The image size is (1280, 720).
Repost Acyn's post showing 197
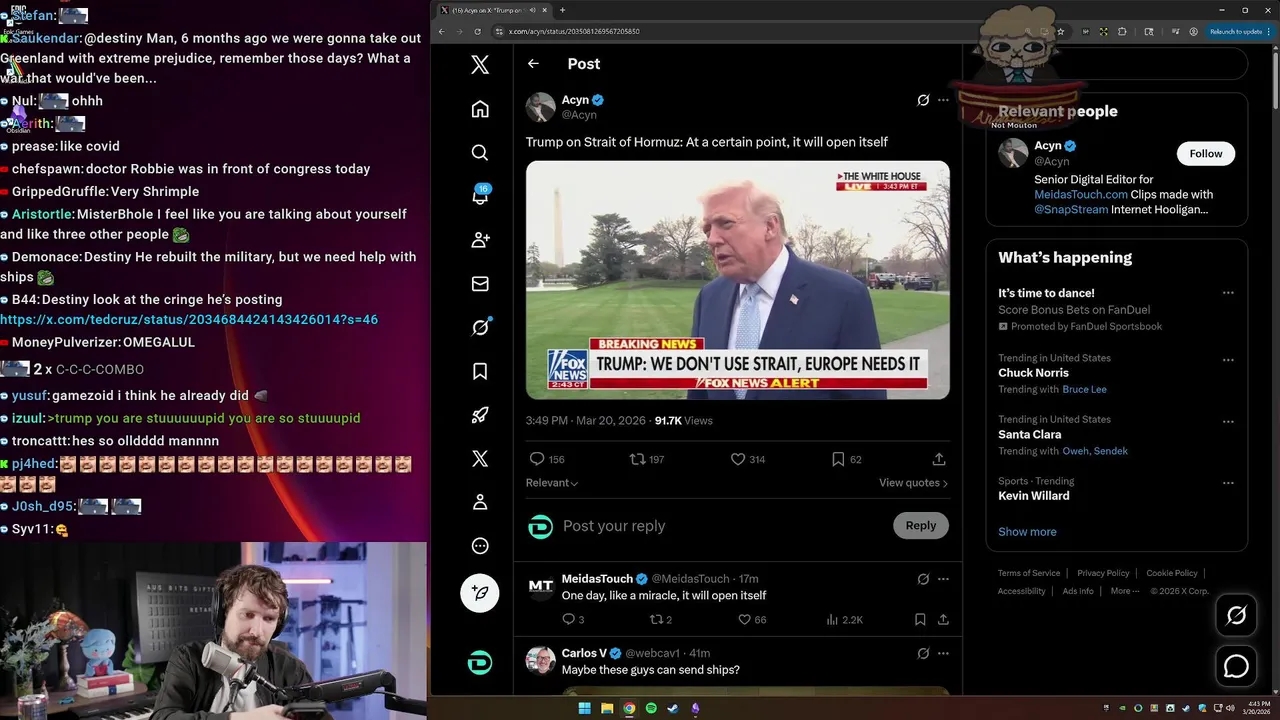(646, 459)
